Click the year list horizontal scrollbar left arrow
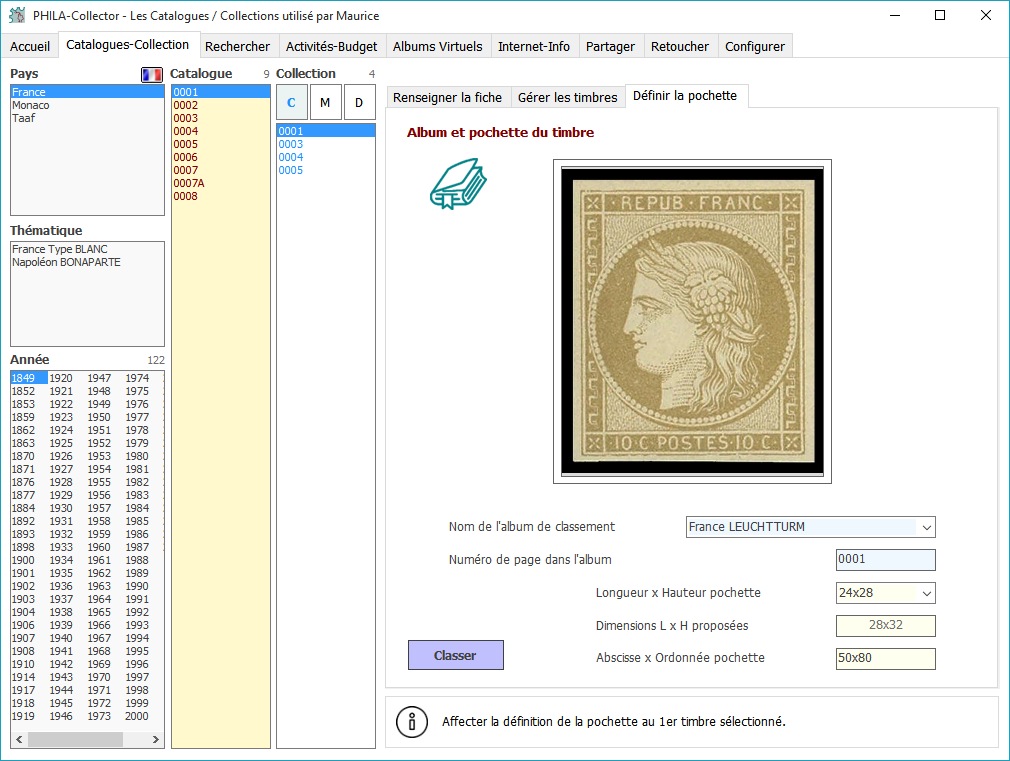This screenshot has width=1010, height=761. 19,739
